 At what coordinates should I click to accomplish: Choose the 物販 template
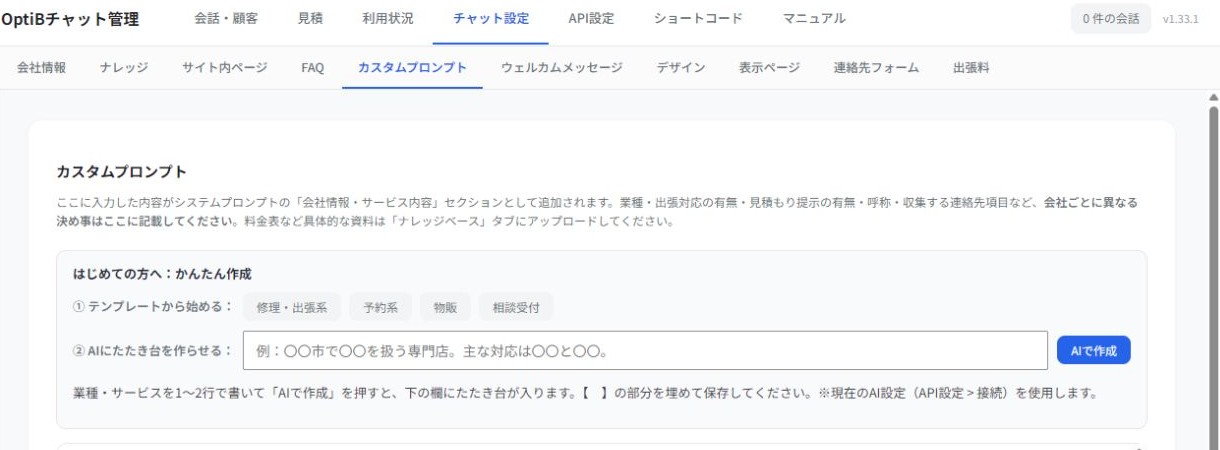pyautogui.click(x=445, y=307)
